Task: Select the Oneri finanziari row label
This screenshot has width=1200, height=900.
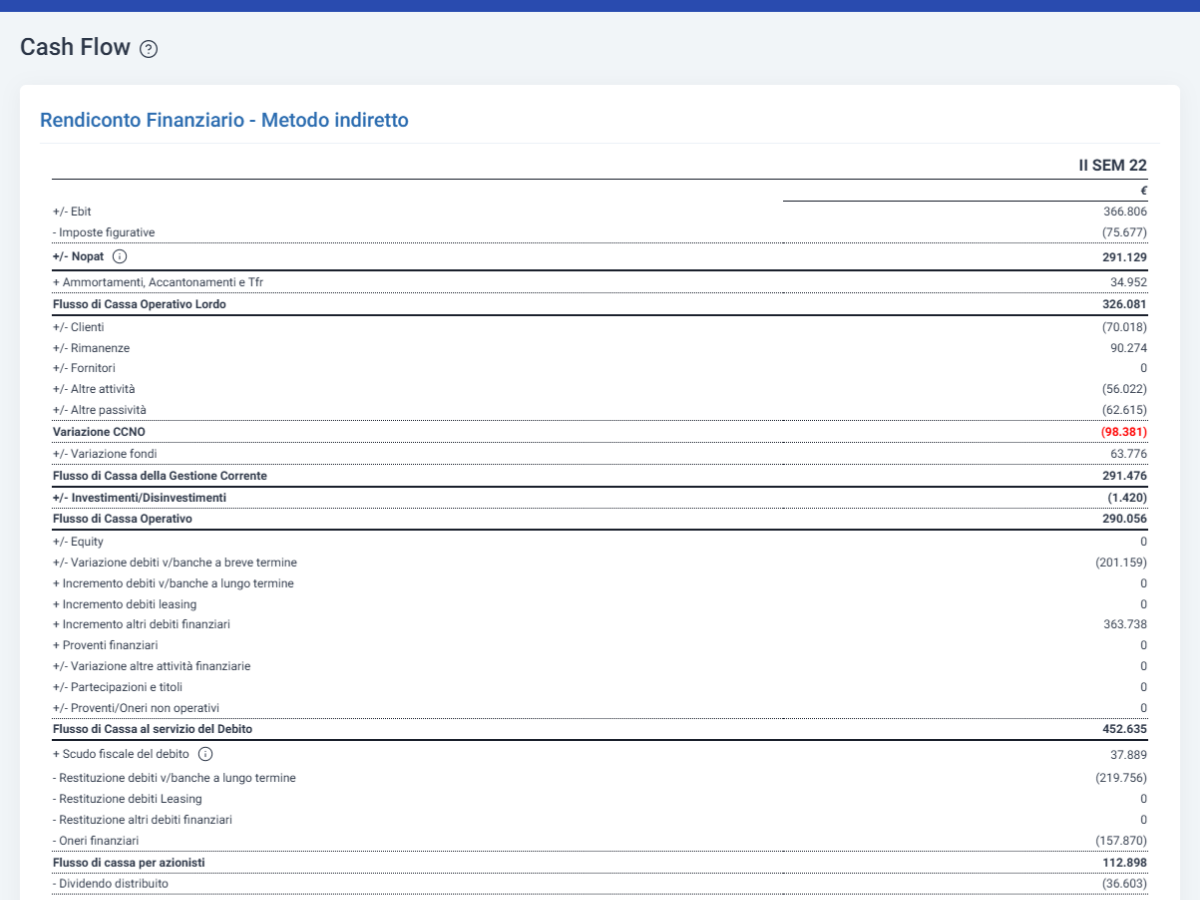Action: (95, 841)
